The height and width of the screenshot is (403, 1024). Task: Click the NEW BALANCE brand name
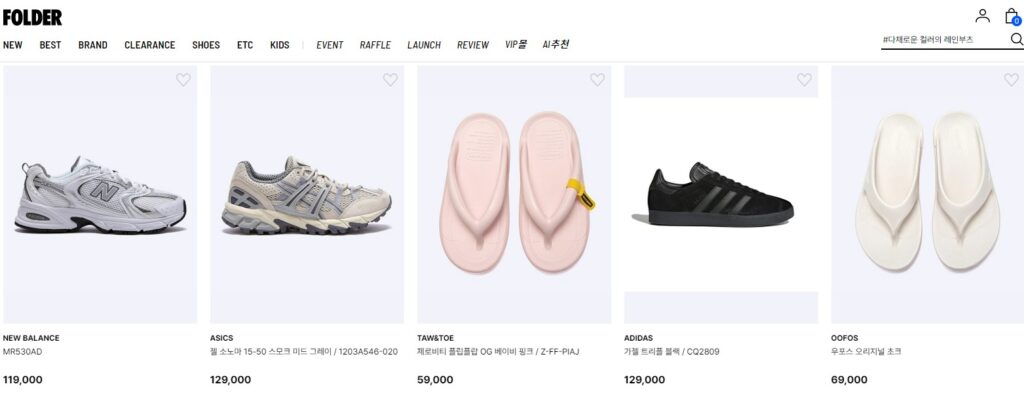[x=31, y=338]
